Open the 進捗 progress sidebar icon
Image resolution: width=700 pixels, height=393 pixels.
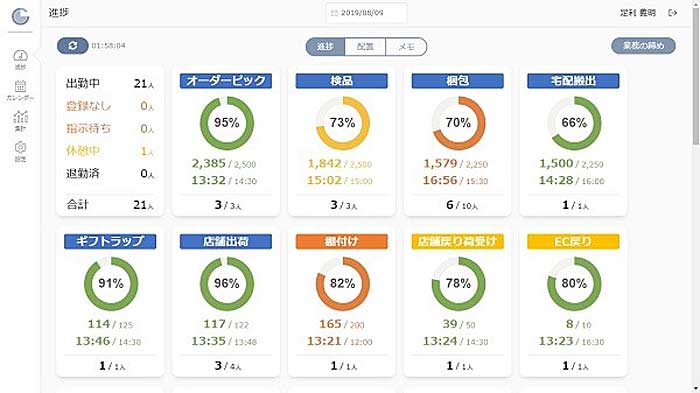pos(21,59)
